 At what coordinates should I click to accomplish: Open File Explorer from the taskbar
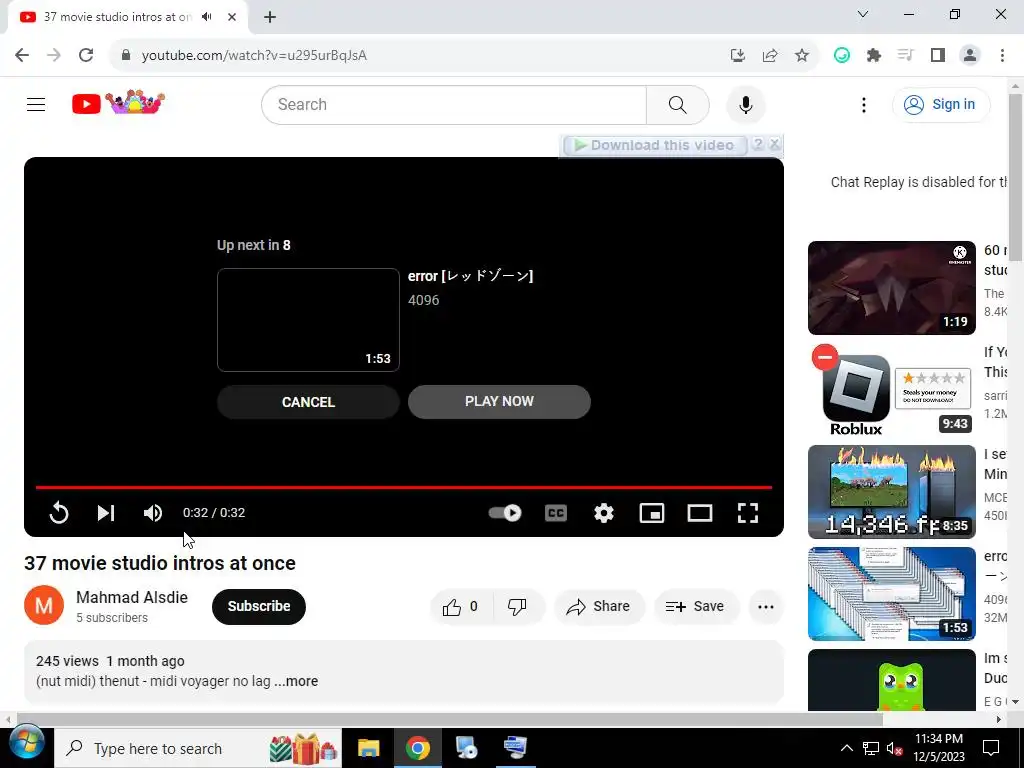(x=368, y=748)
